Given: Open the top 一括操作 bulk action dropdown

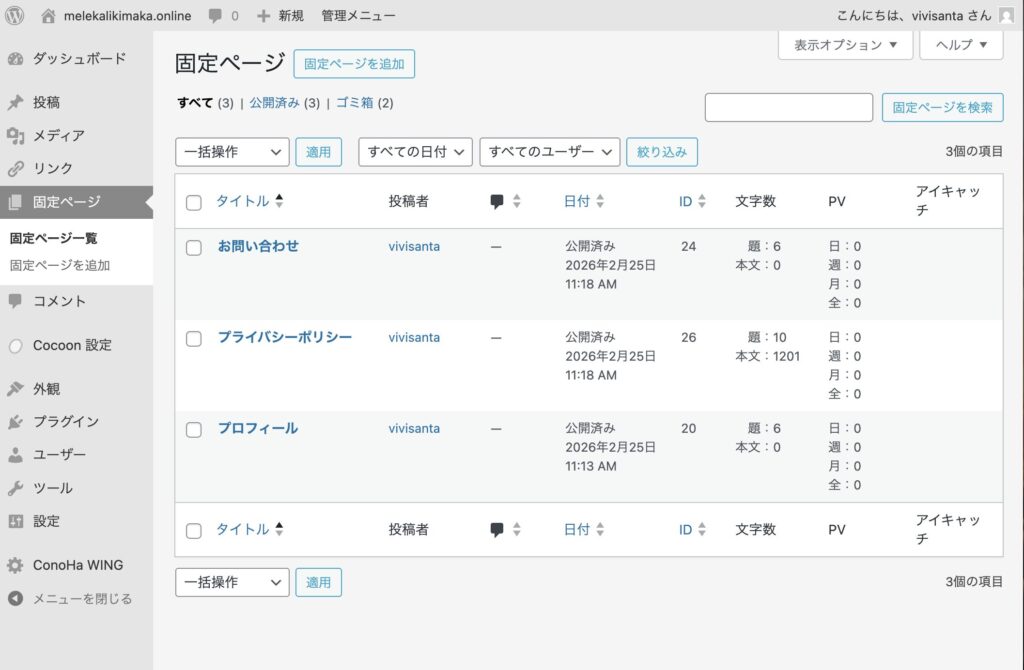Looking at the screenshot, I should (232, 152).
